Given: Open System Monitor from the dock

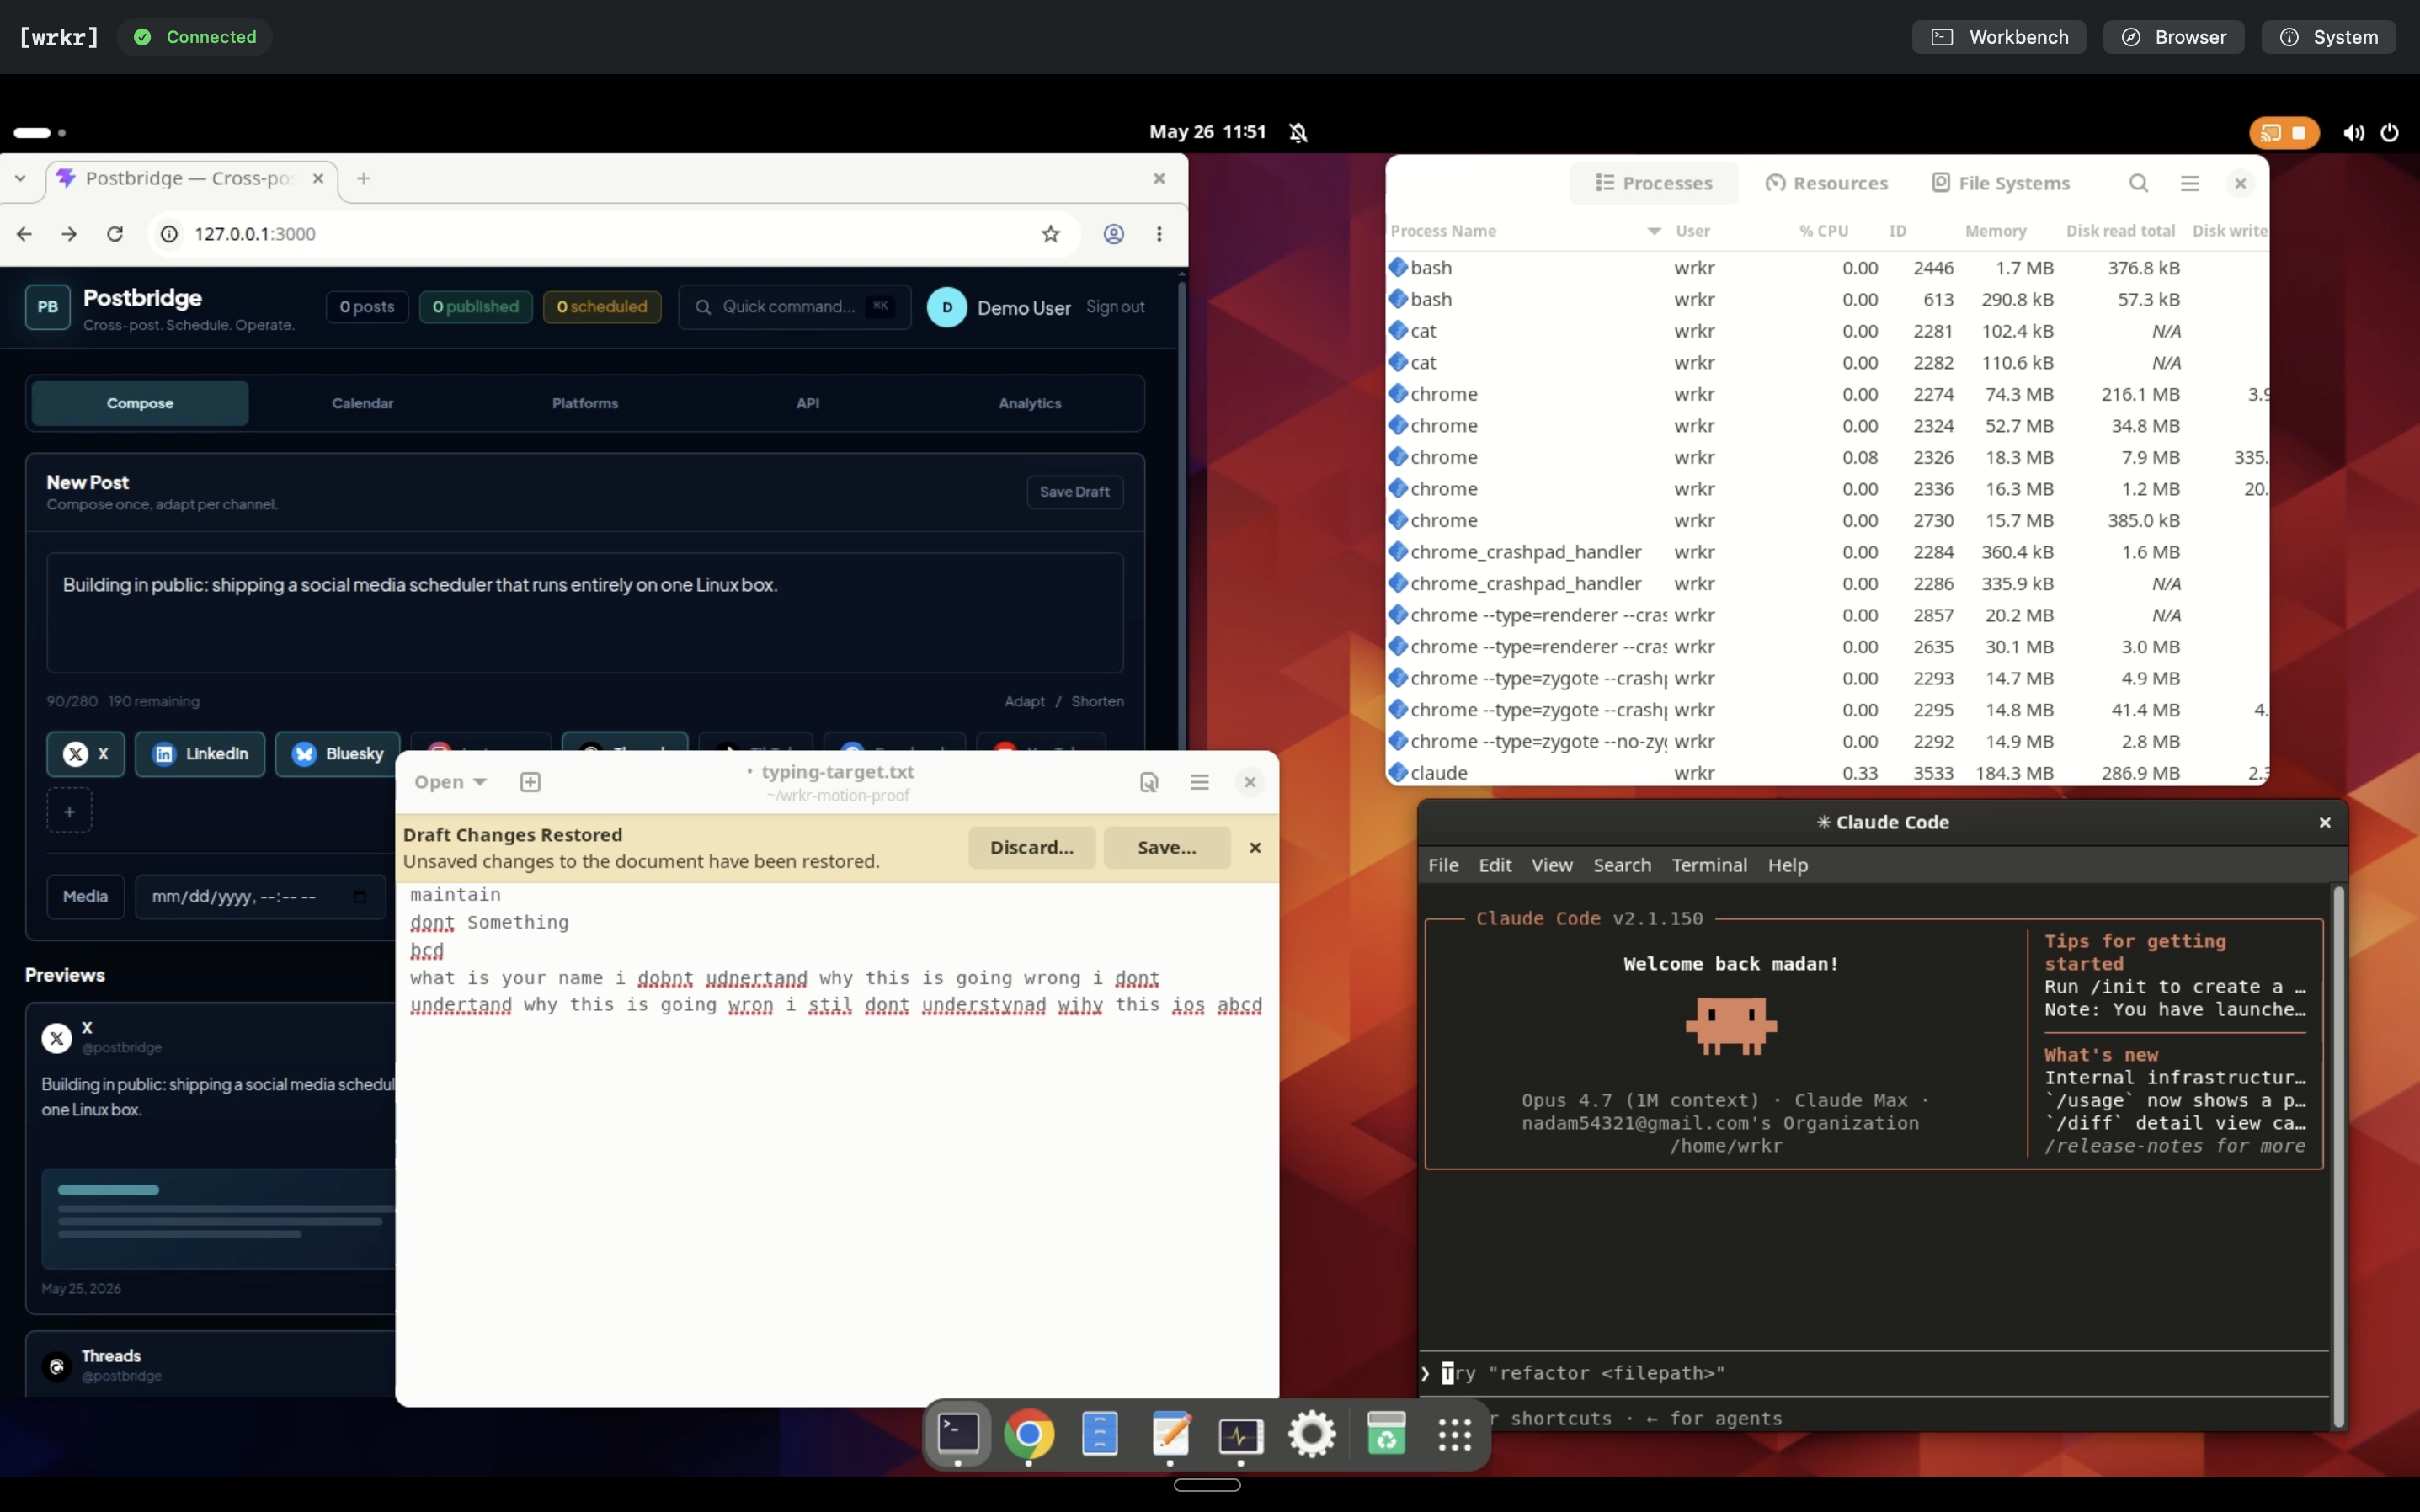Looking at the screenshot, I should (x=1241, y=1436).
